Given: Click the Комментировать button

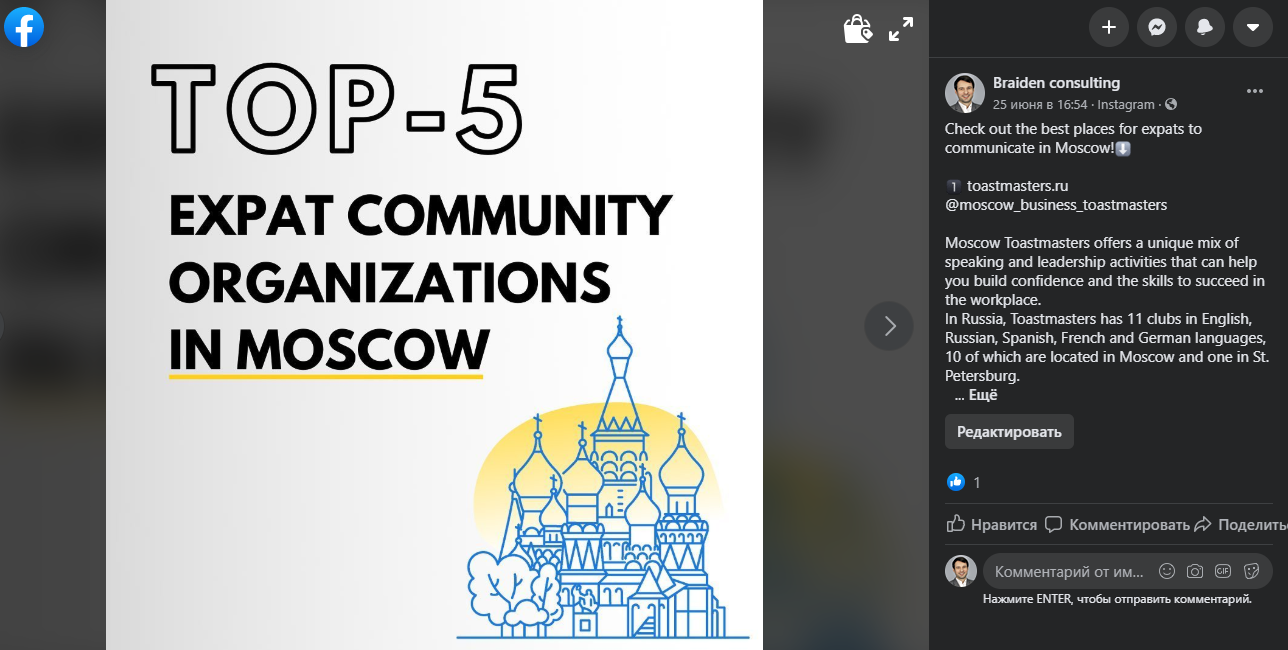Looking at the screenshot, I should coord(1117,524).
